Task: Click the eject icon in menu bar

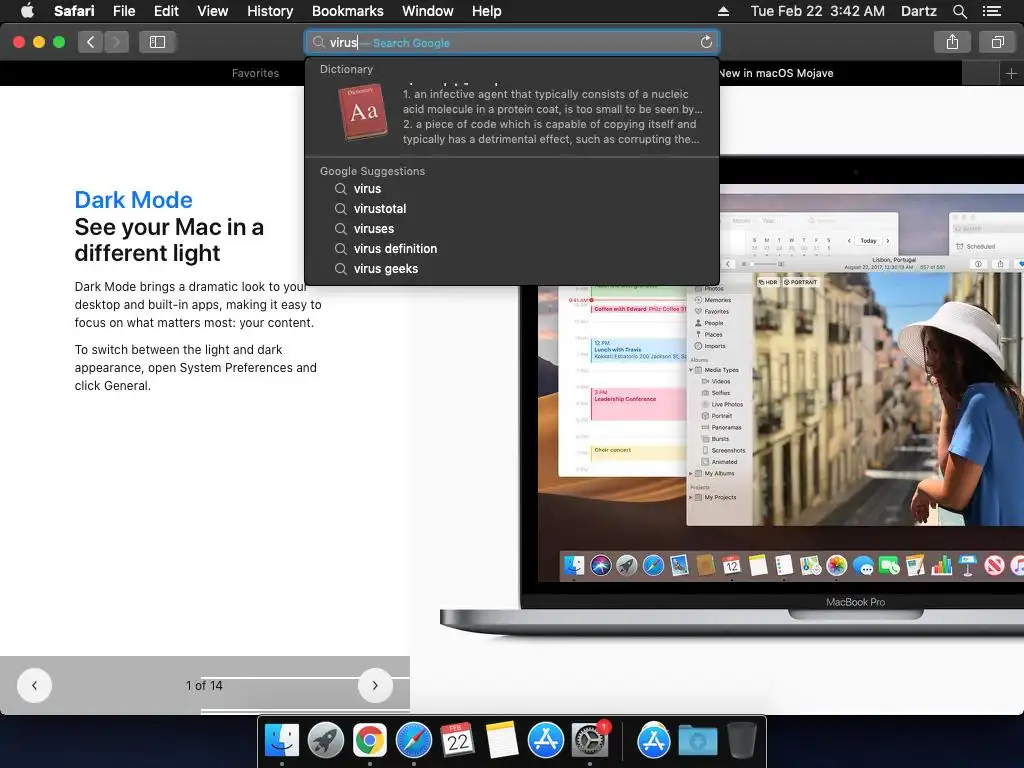Action: pyautogui.click(x=723, y=11)
